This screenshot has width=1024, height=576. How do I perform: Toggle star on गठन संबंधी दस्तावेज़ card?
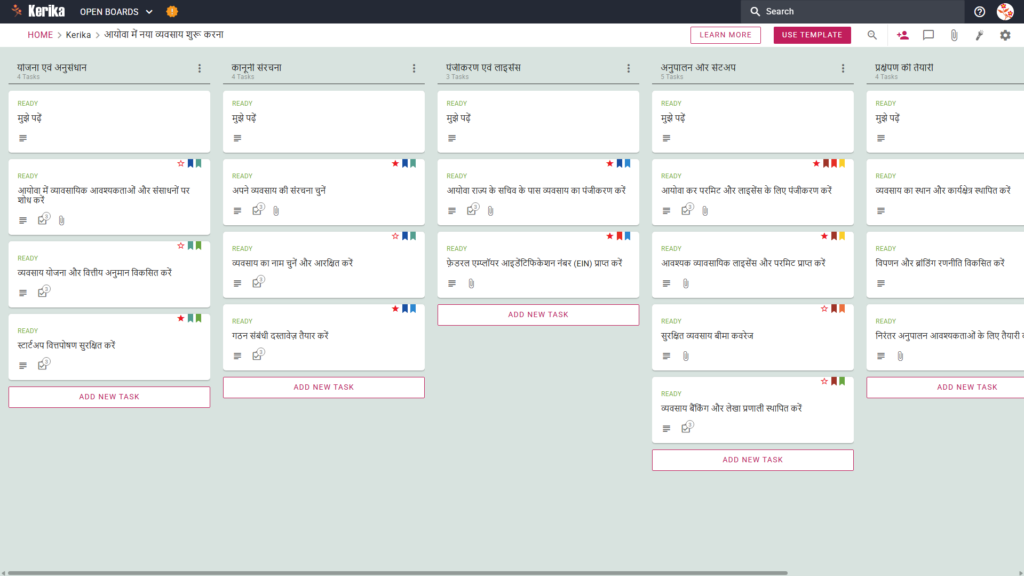(395, 308)
